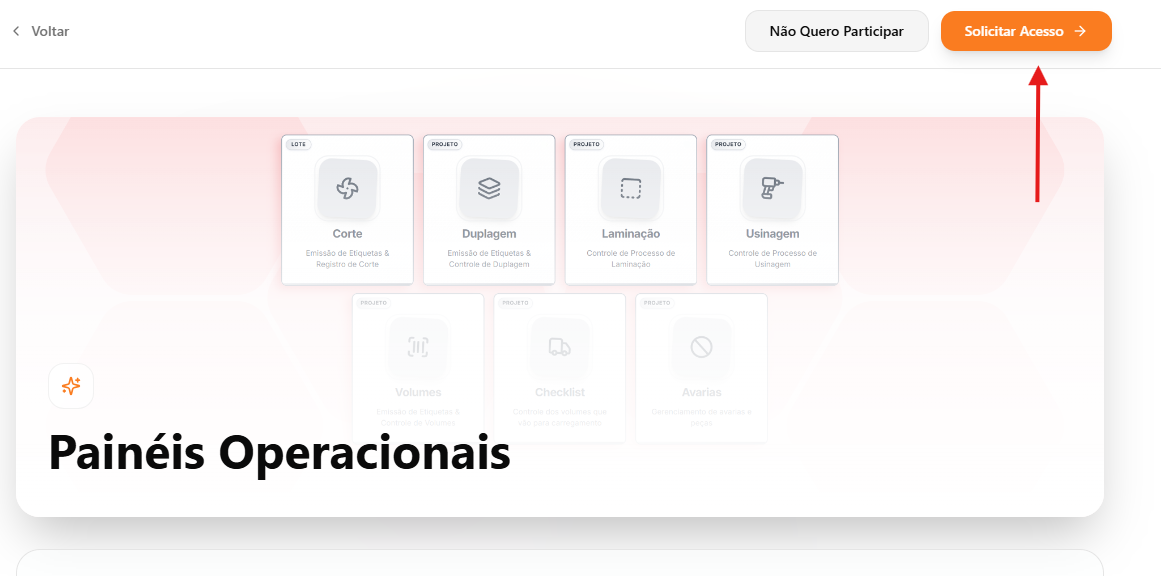Go back using the Voltar link
The width and height of the screenshot is (1161, 576).
pos(50,31)
